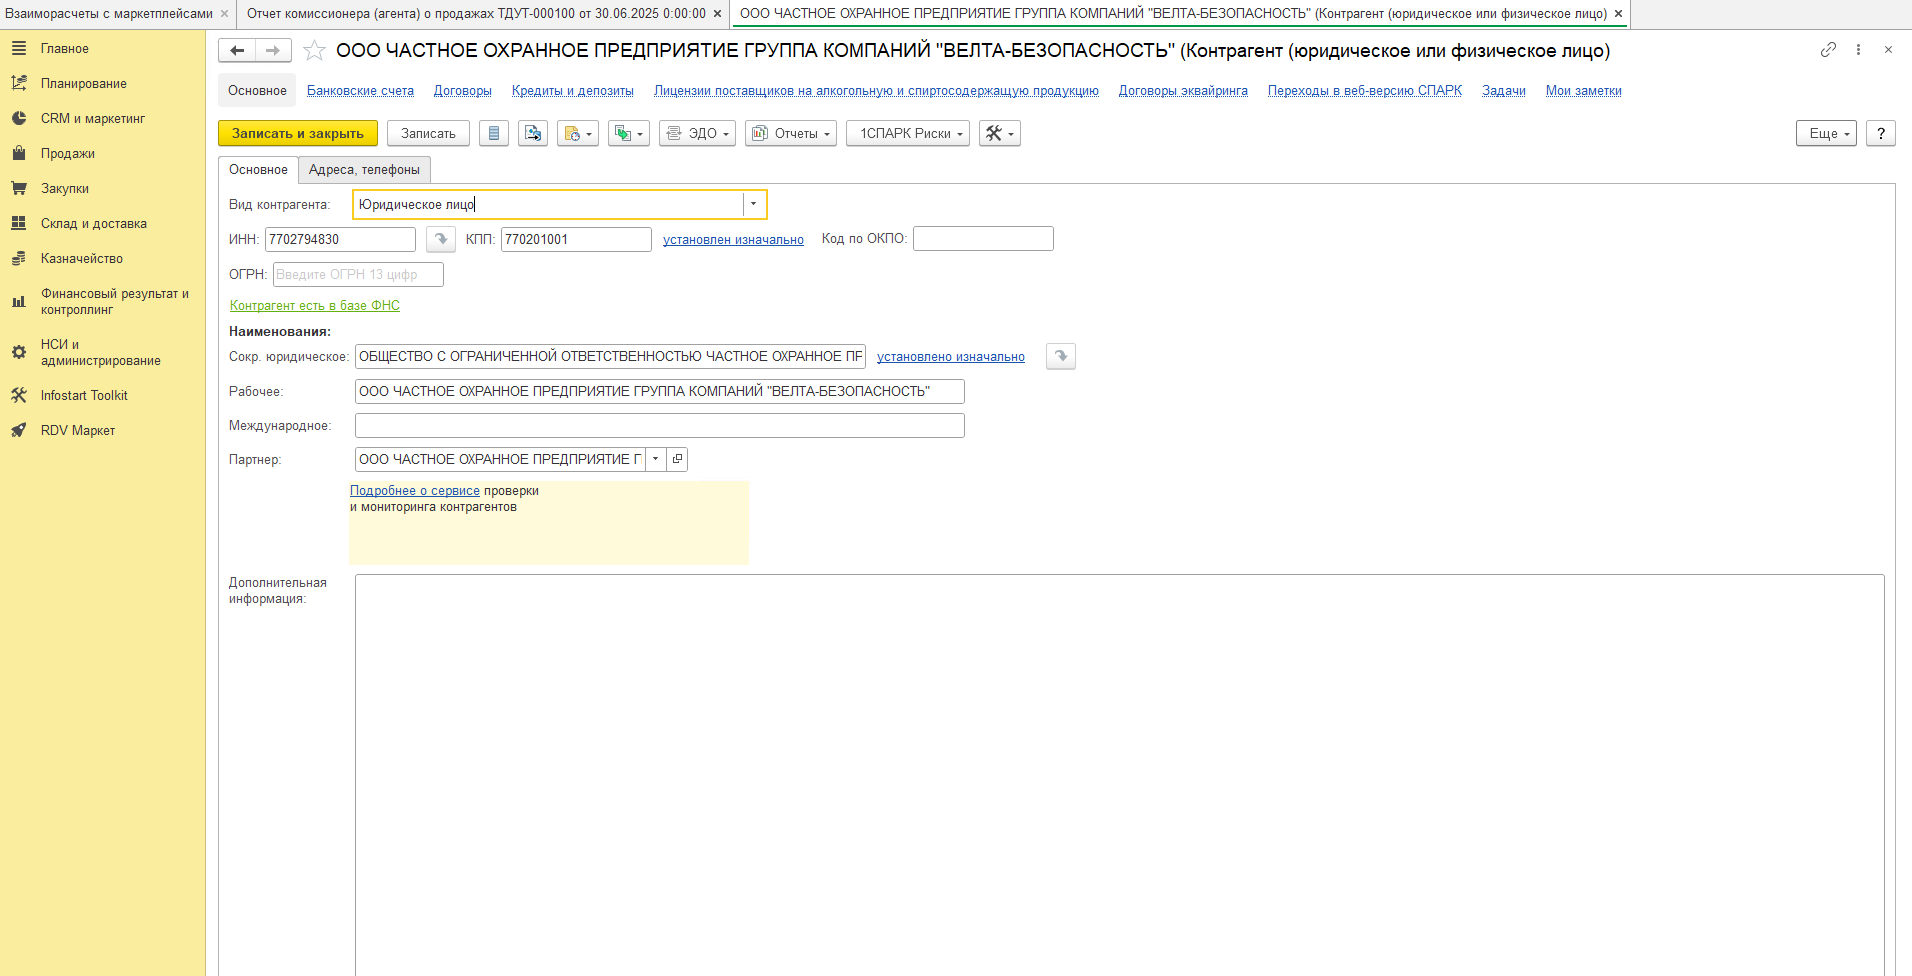Open Лицензии поставщиков на алкогольную продукцию link
Screen dimensions: 1912x976
coord(876,90)
